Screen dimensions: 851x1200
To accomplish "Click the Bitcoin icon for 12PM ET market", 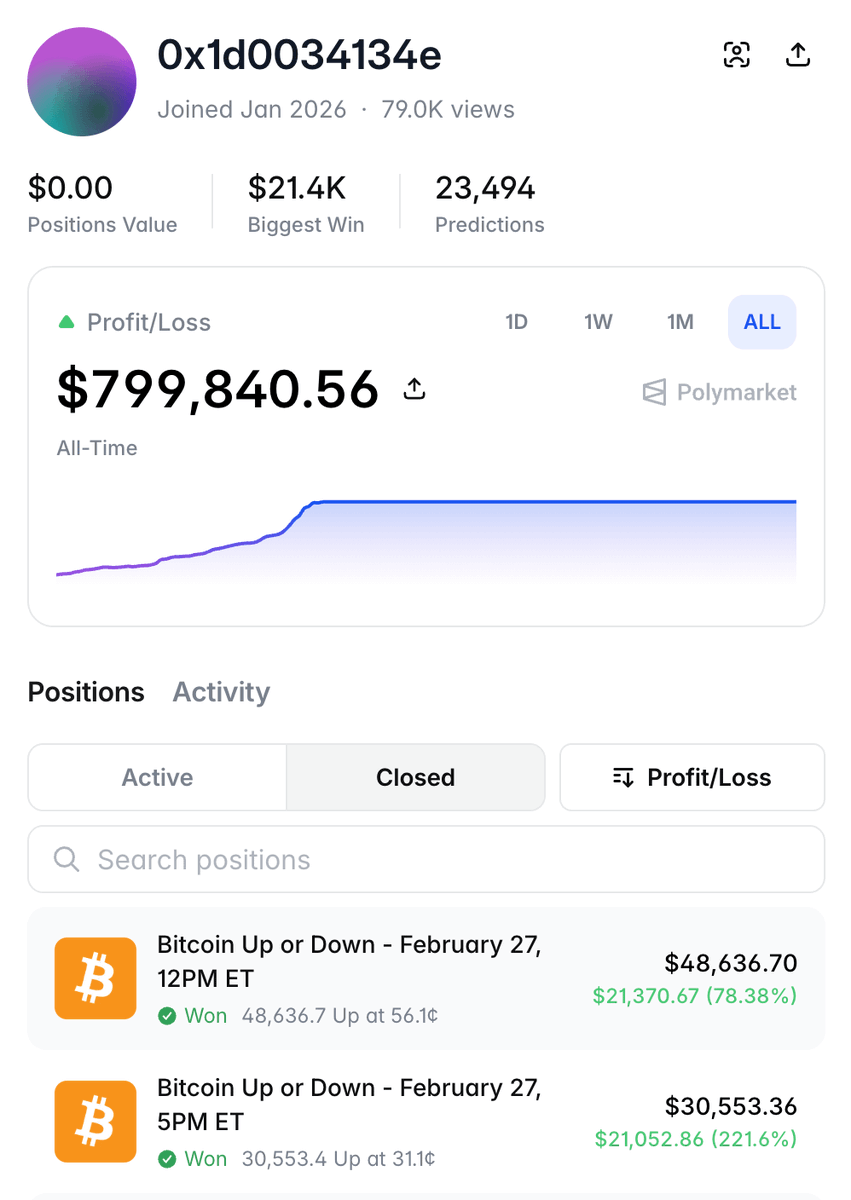I will click(95, 978).
